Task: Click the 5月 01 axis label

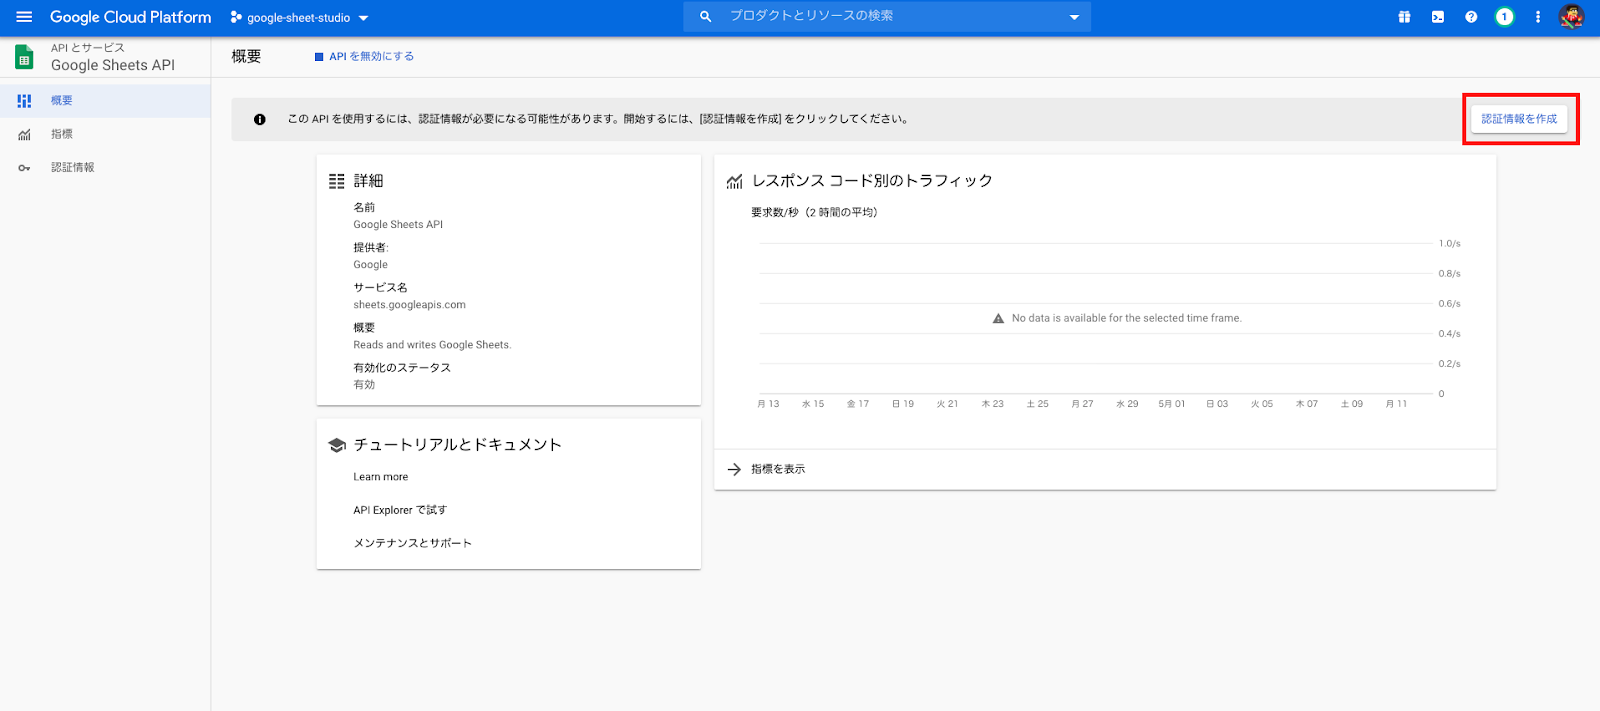Action: tap(1172, 404)
